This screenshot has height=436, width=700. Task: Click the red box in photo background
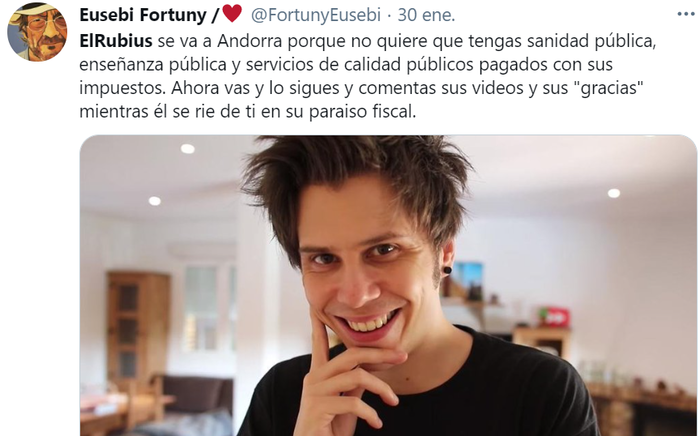[556, 317]
